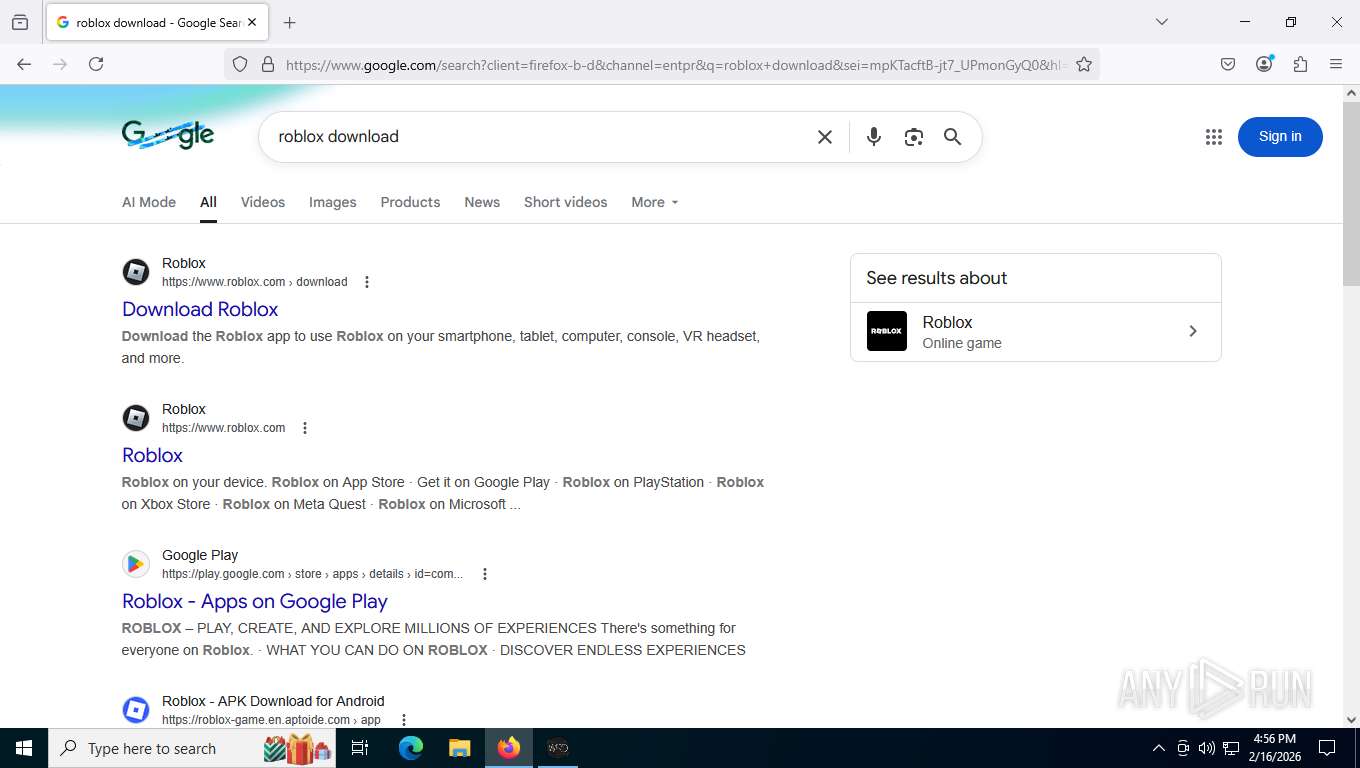The width and height of the screenshot is (1360, 768).
Task: Click Roblox - APK Download for Android text
Action: coord(273,701)
